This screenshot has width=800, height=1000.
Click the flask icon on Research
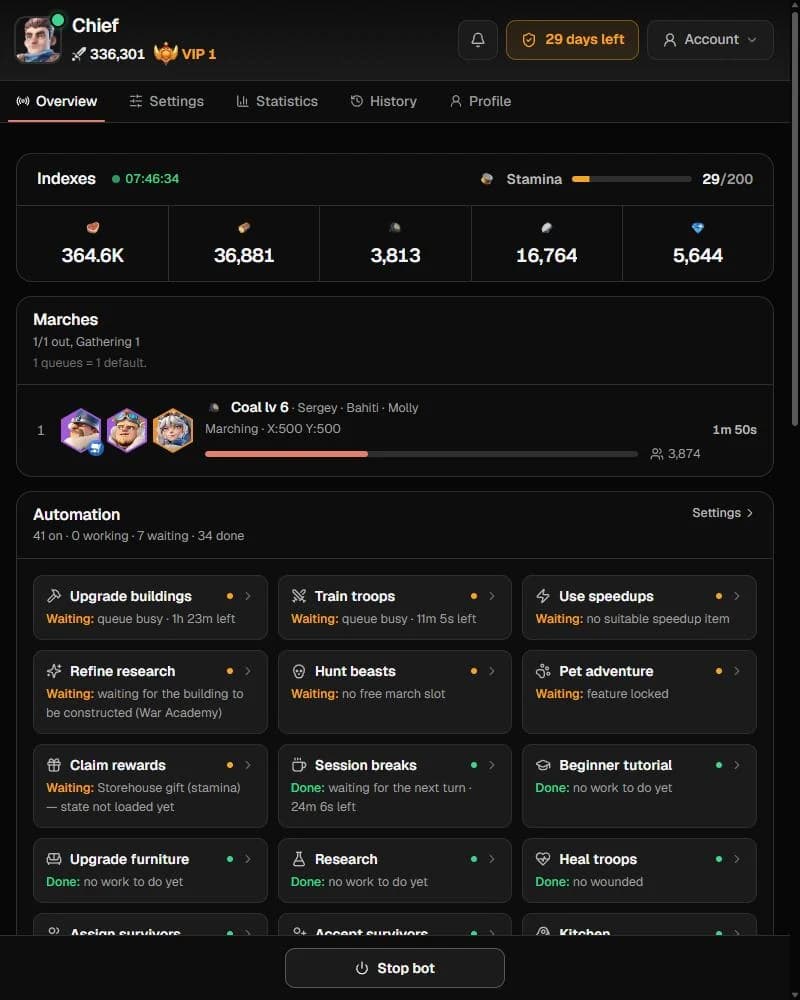[x=299, y=859]
